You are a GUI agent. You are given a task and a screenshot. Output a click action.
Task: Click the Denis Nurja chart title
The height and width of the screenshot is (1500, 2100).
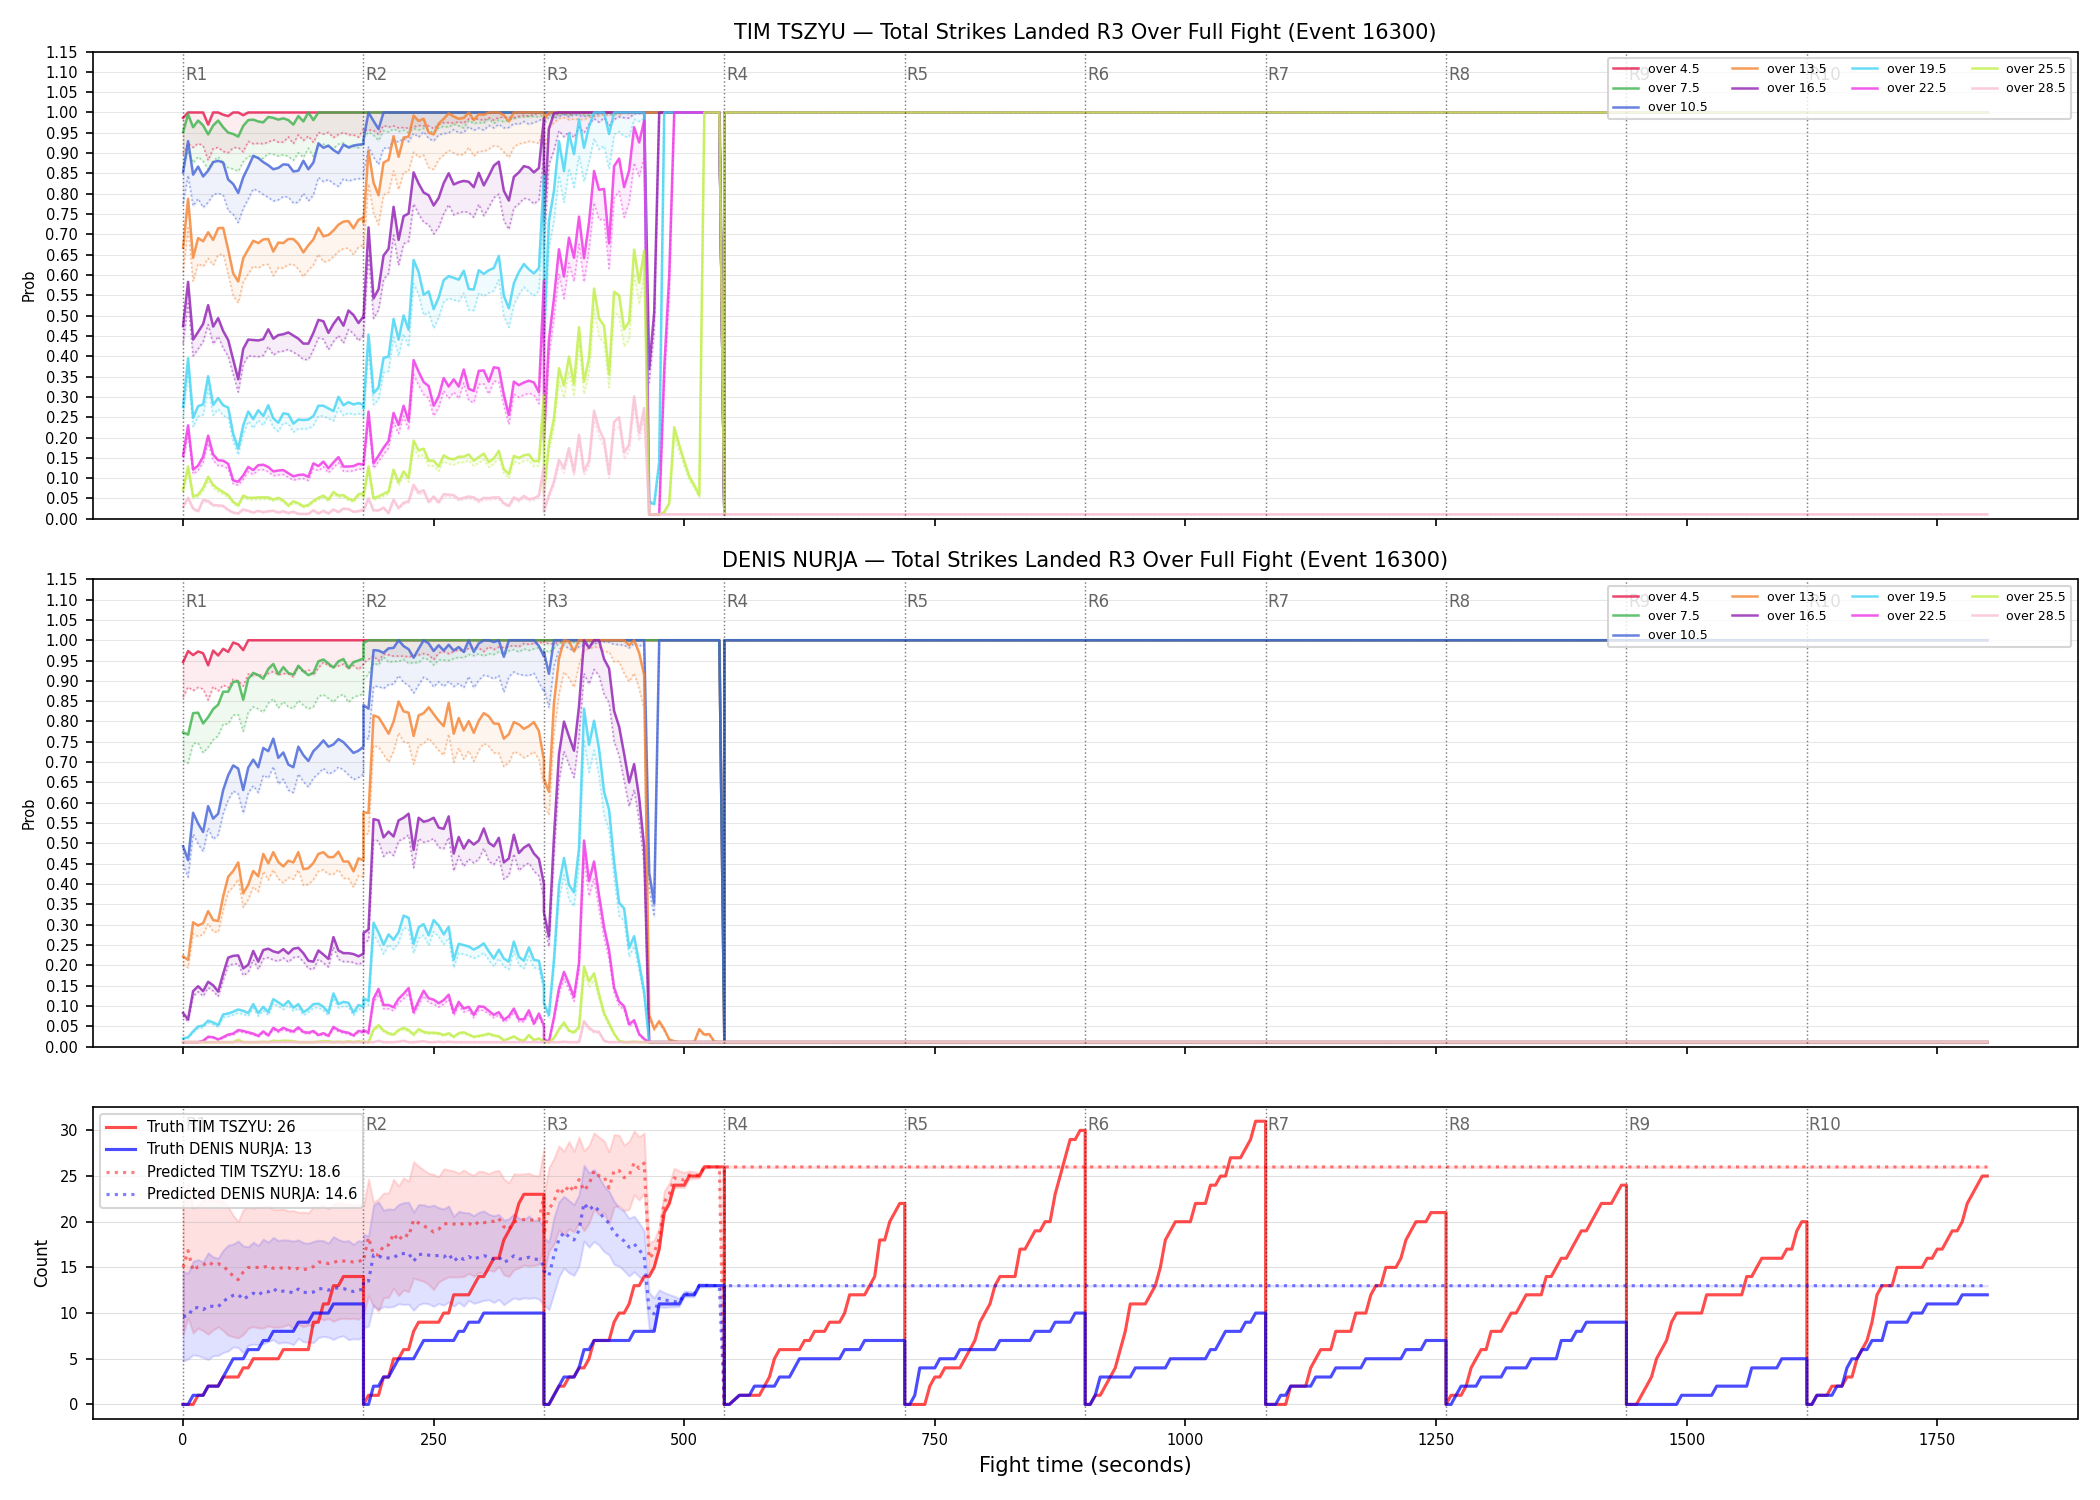1085,560
